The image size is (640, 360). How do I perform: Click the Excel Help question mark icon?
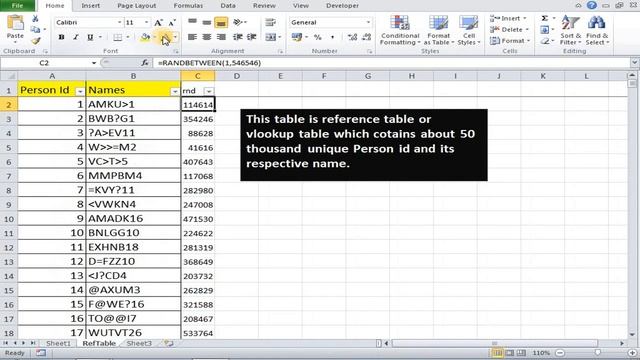pyautogui.click(x=591, y=5)
